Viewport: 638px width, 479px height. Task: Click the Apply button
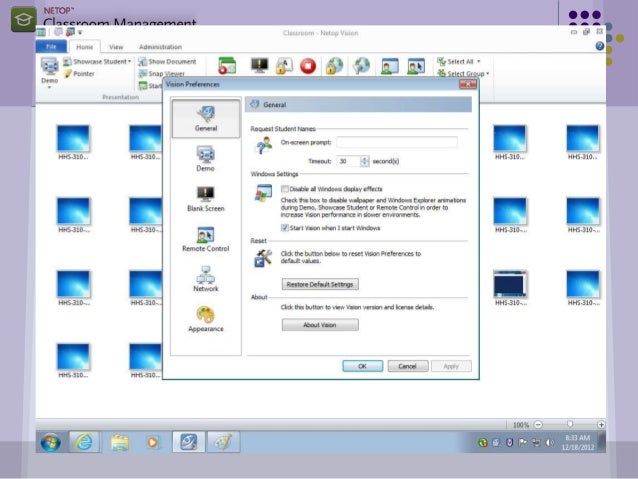pos(451,366)
